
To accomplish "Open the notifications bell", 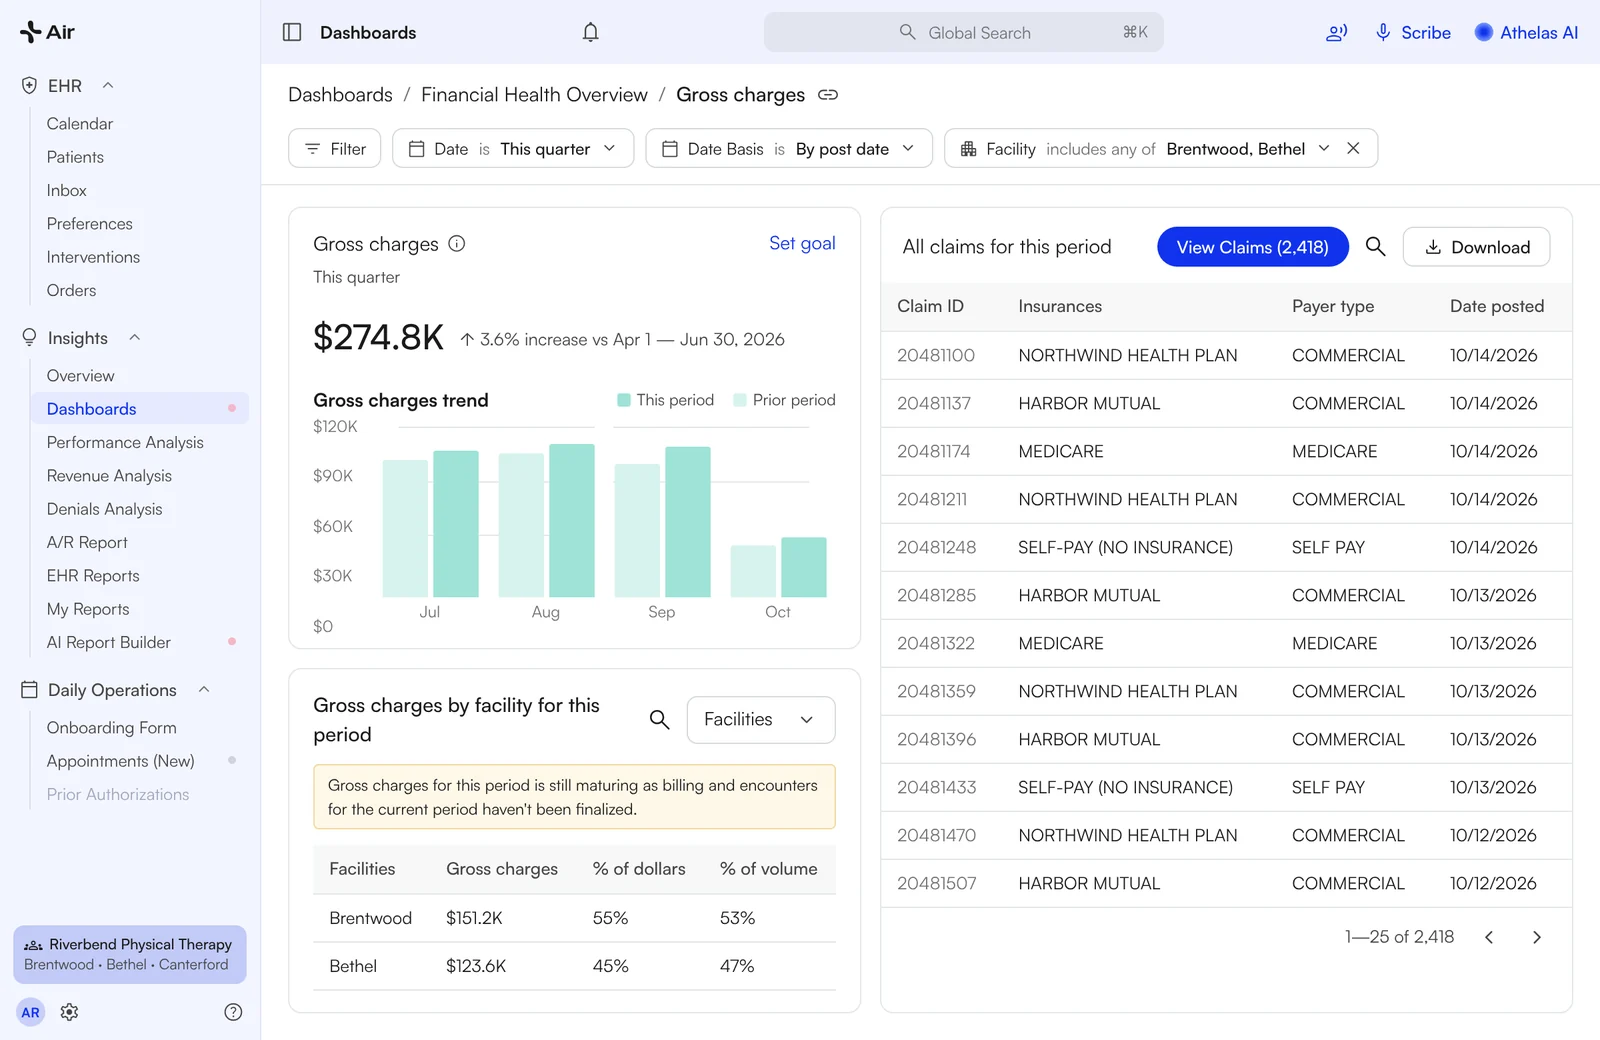I will click(x=591, y=32).
